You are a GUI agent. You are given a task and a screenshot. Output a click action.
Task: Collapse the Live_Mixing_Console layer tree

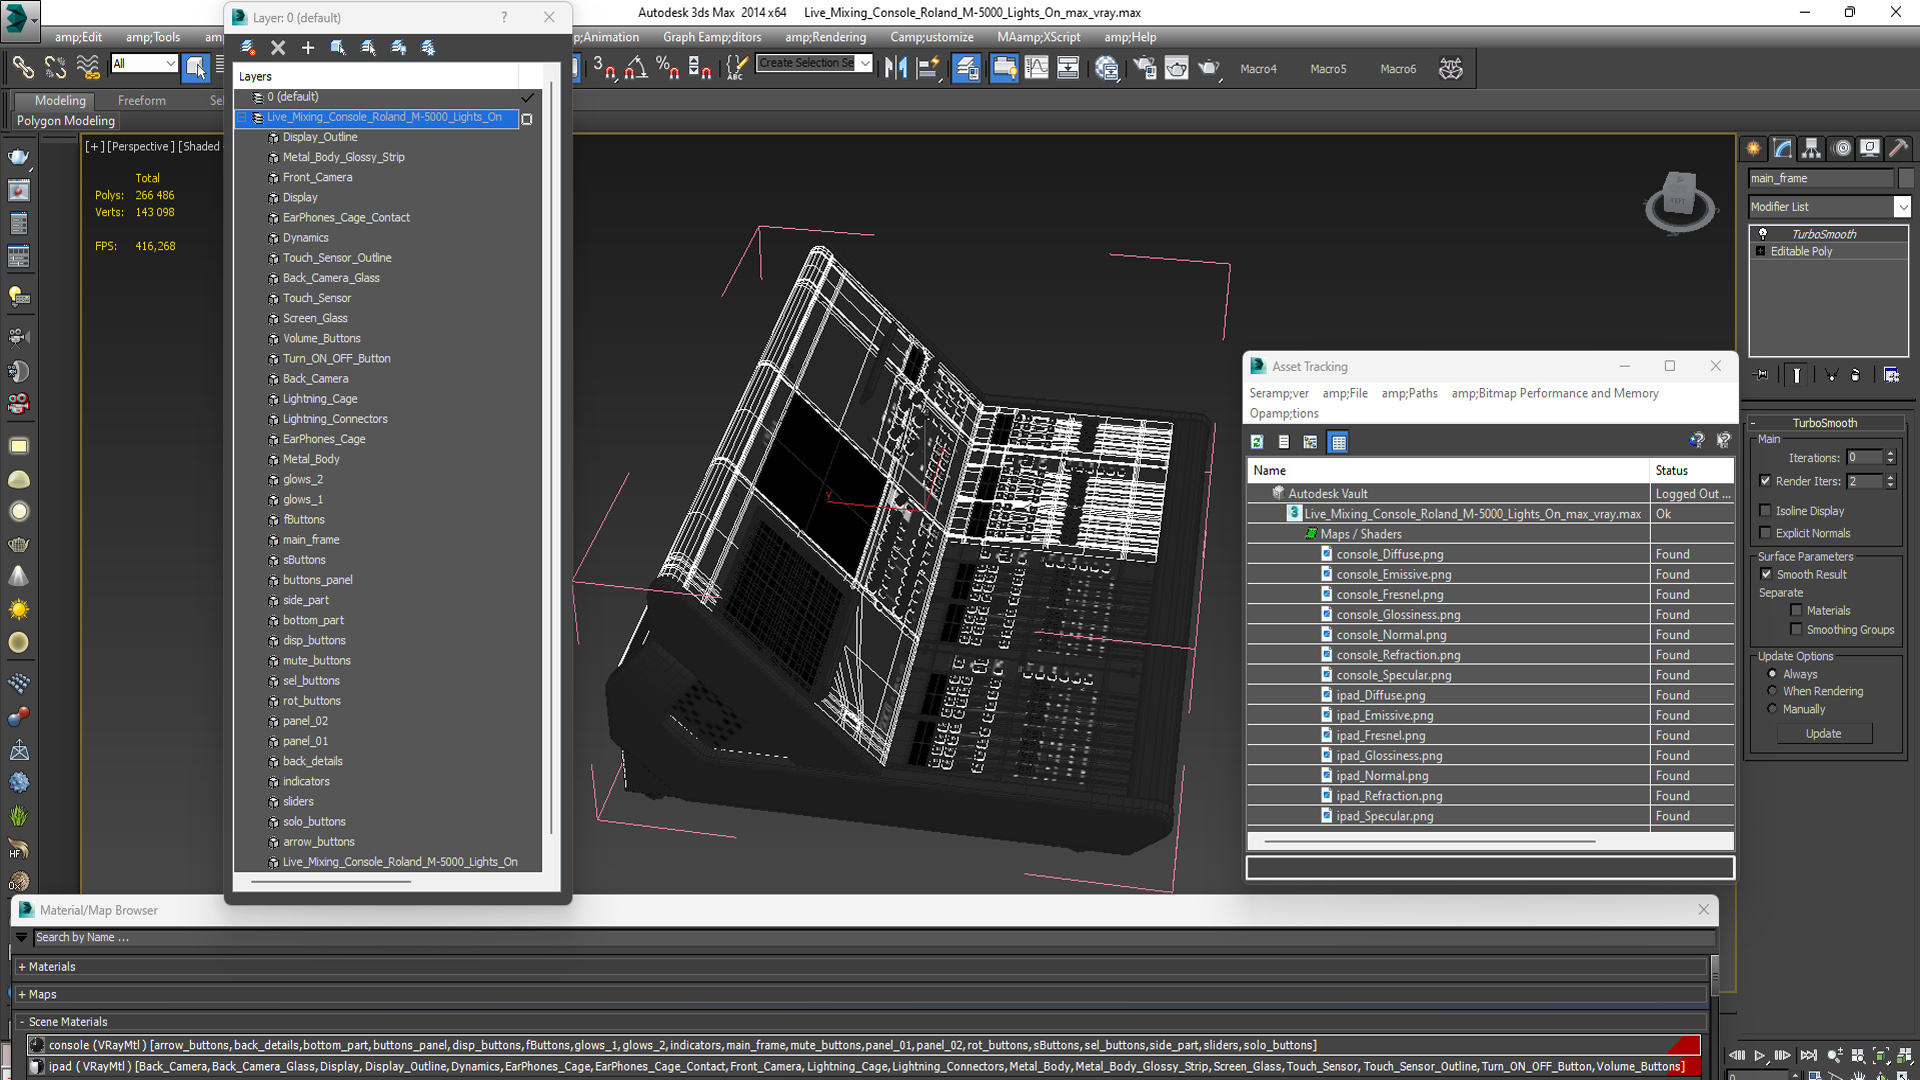(242, 117)
